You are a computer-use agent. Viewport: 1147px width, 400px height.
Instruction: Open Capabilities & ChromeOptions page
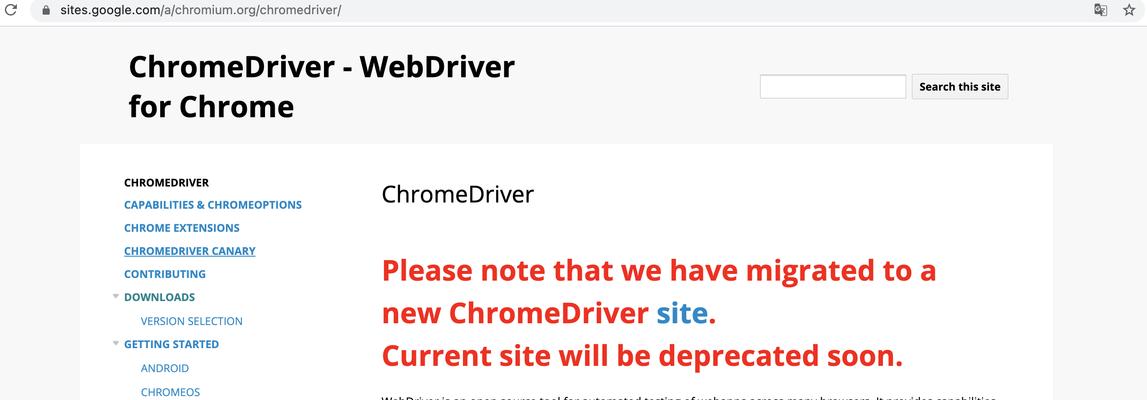pos(213,205)
